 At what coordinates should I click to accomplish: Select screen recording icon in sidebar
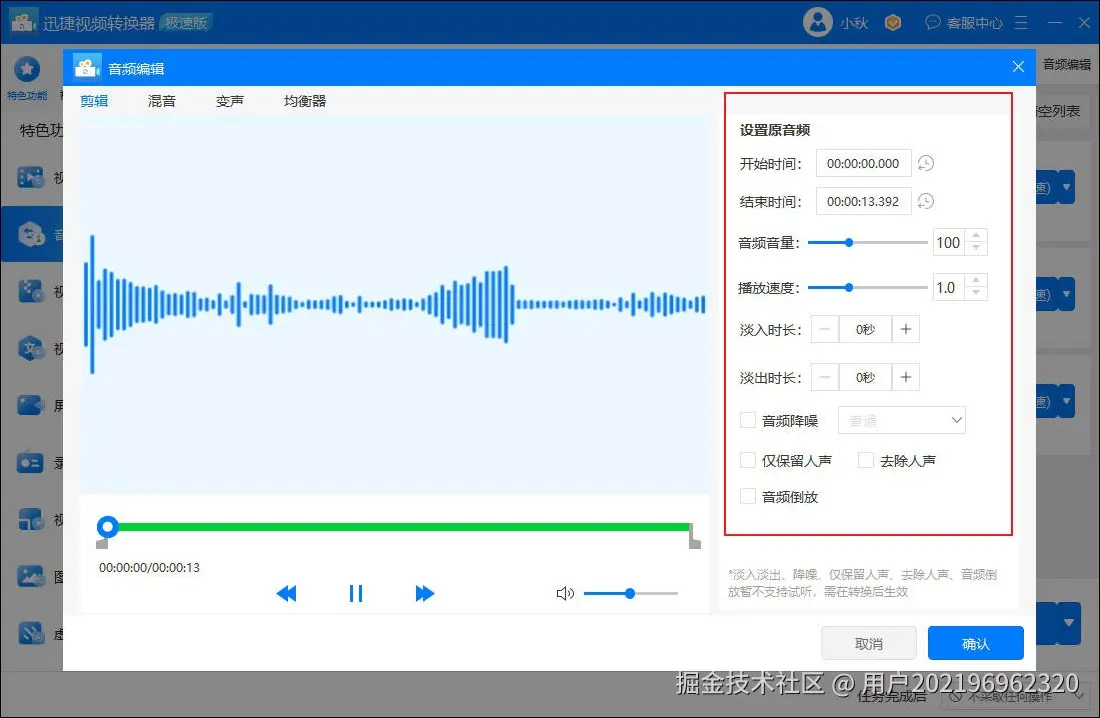30,405
